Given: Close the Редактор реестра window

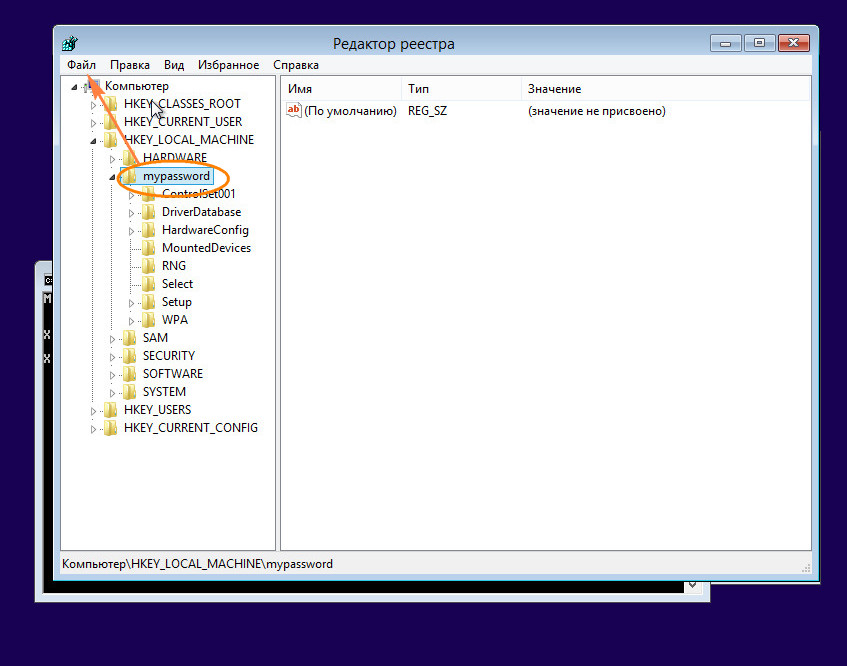Looking at the screenshot, I should pos(794,43).
